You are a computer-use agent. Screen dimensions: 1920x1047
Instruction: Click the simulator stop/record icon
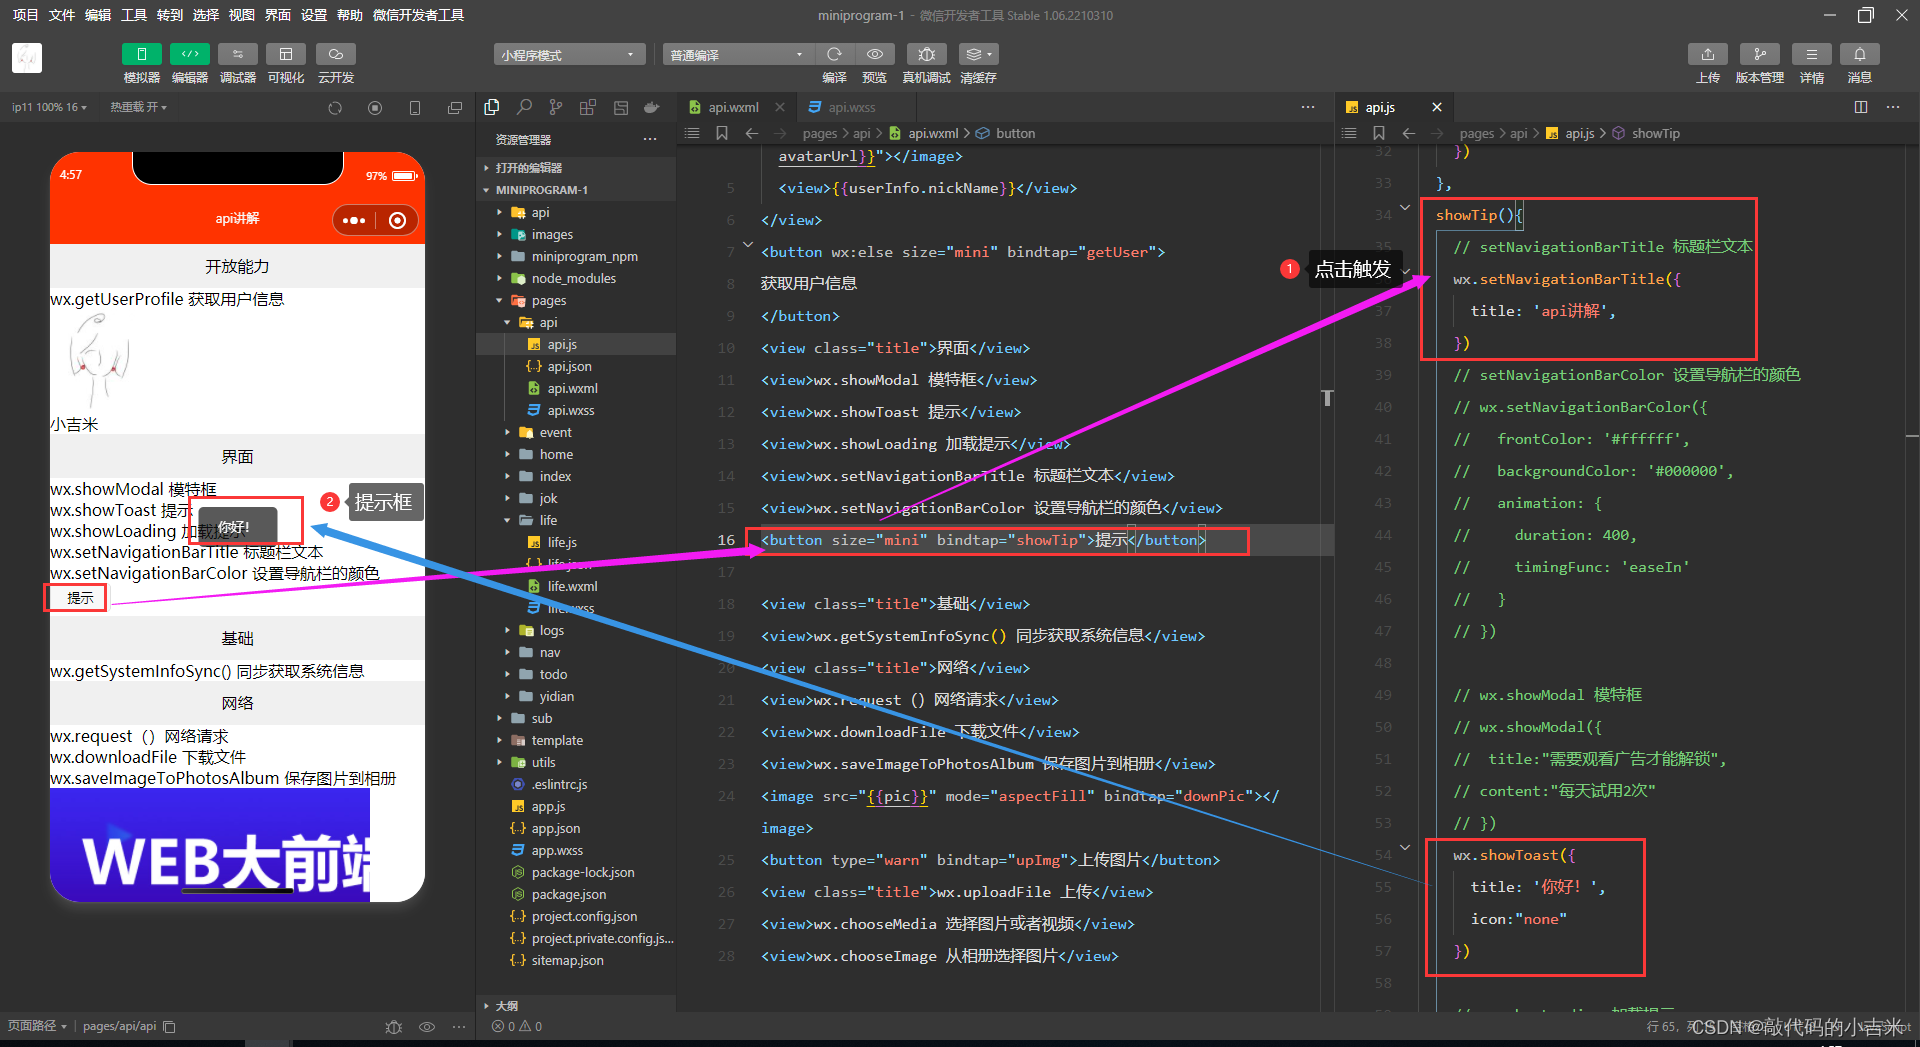coord(375,108)
